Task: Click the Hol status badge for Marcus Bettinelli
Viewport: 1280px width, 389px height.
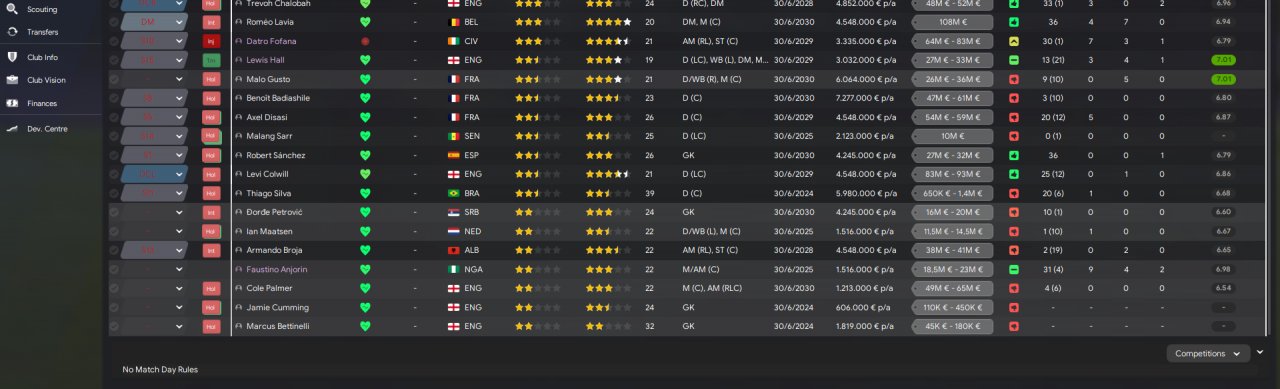Action: coord(211,326)
